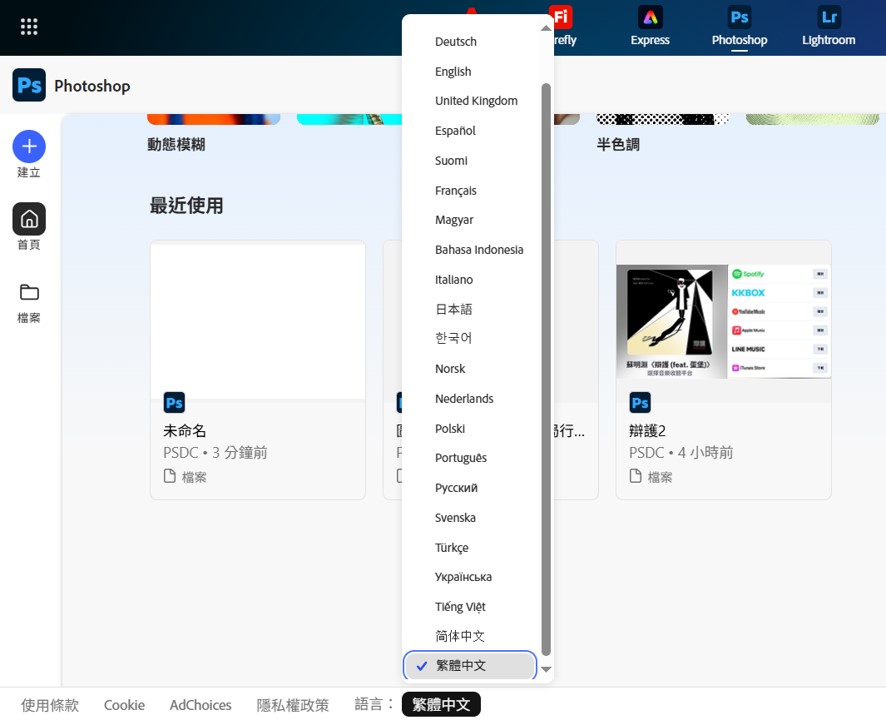Click the 繁體中文 language selector button
Viewport: 886px width, 720px height.
(441, 705)
